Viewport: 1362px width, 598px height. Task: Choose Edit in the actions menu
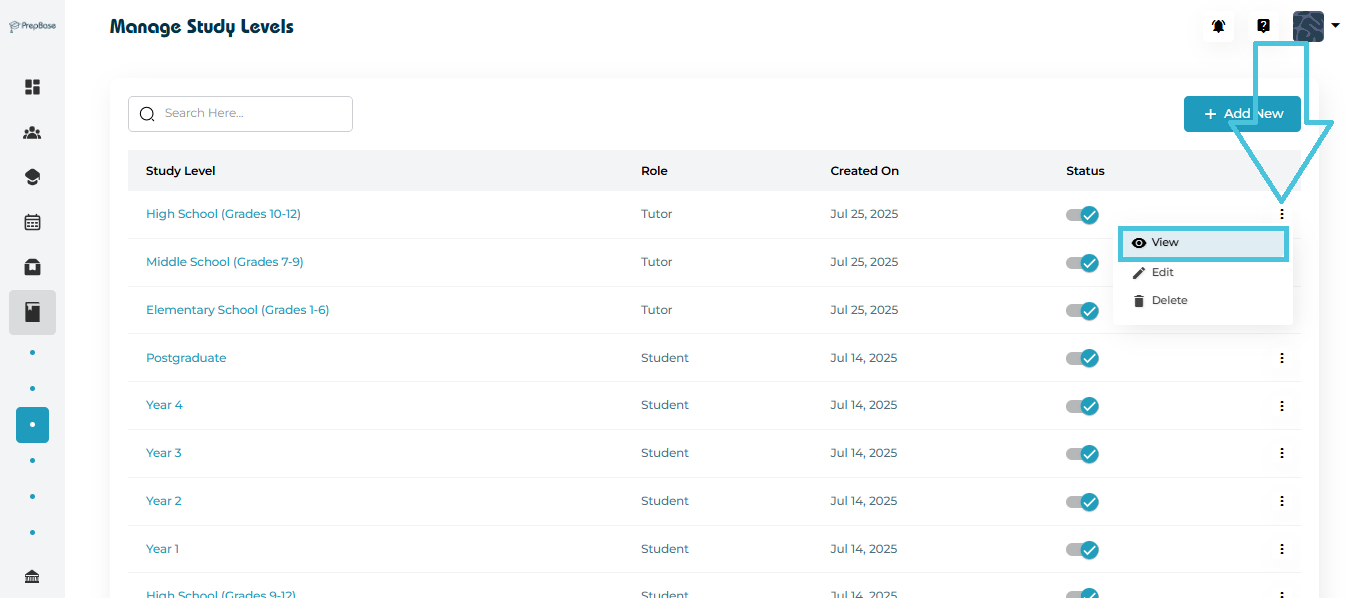point(1162,273)
